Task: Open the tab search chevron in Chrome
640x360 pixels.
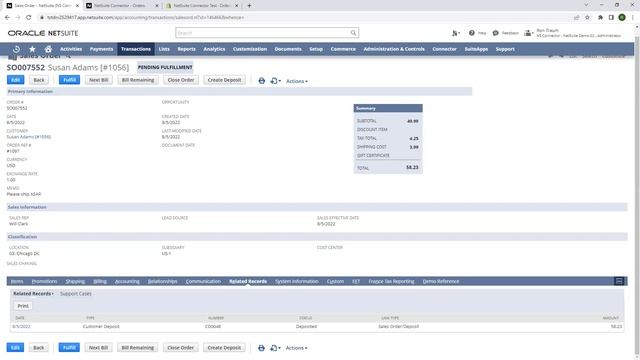Action: pyautogui.click(x=586, y=5)
